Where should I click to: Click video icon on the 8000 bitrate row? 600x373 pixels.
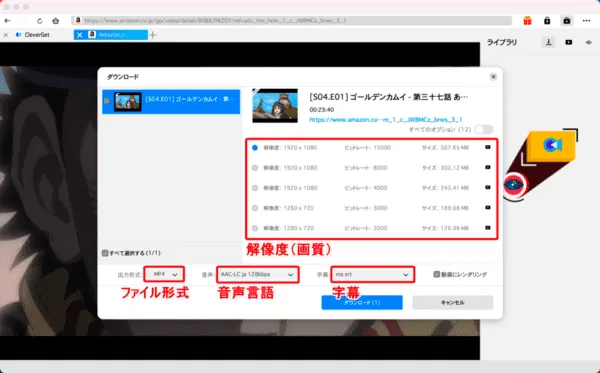tap(488, 167)
